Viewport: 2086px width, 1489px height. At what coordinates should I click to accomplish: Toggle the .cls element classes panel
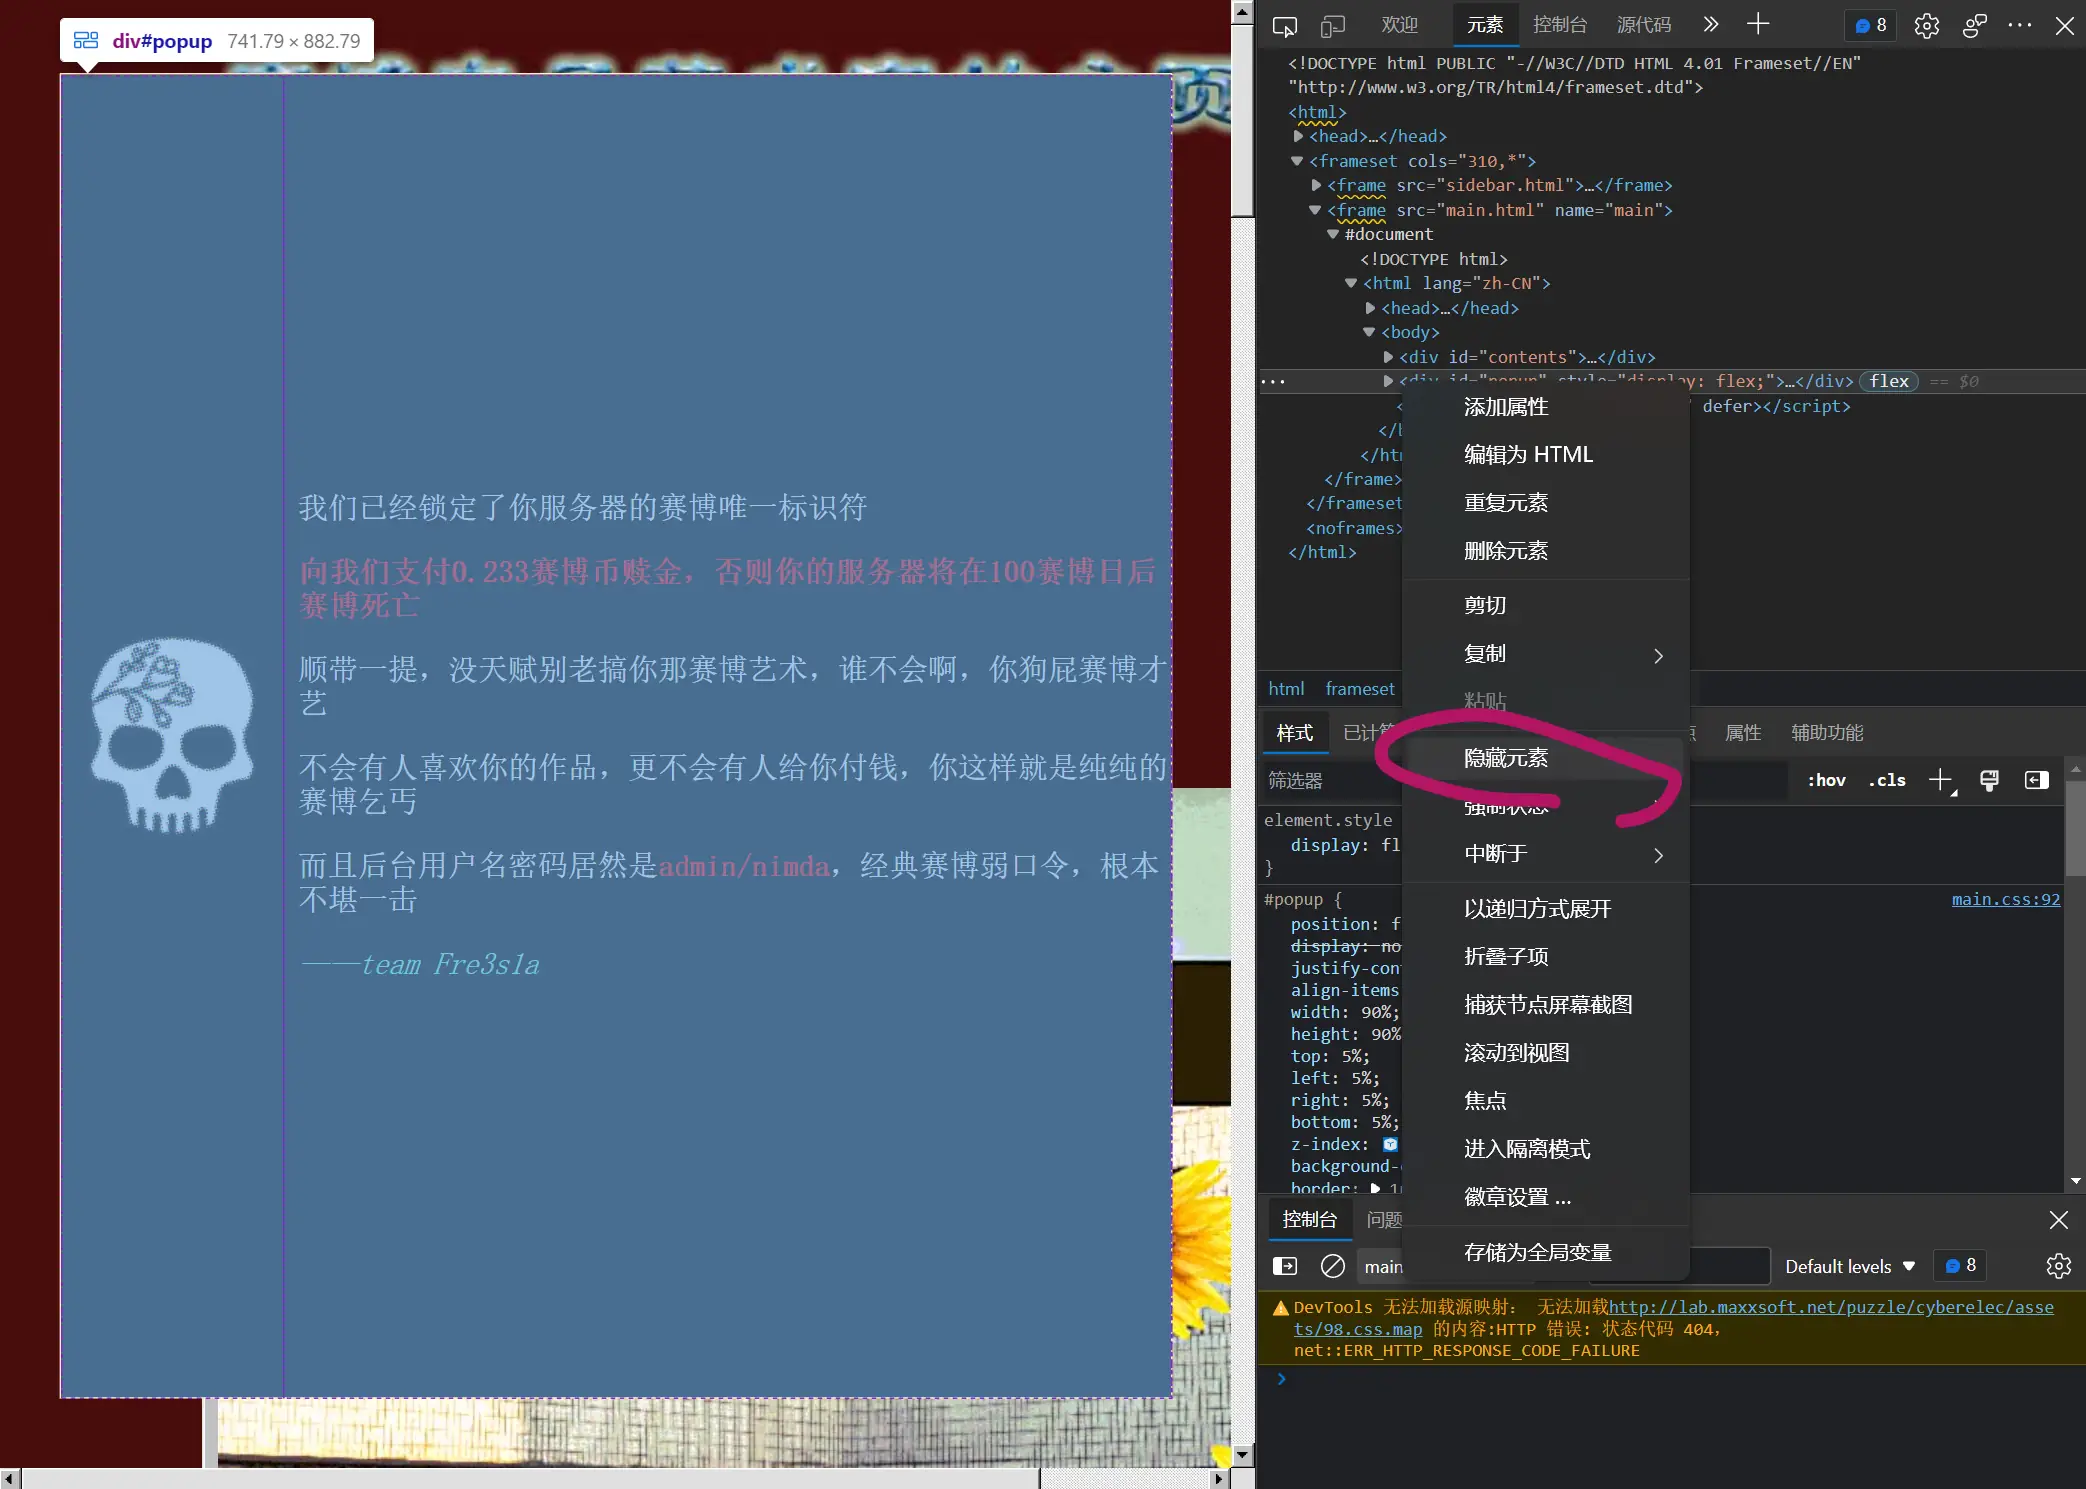pyautogui.click(x=1887, y=780)
